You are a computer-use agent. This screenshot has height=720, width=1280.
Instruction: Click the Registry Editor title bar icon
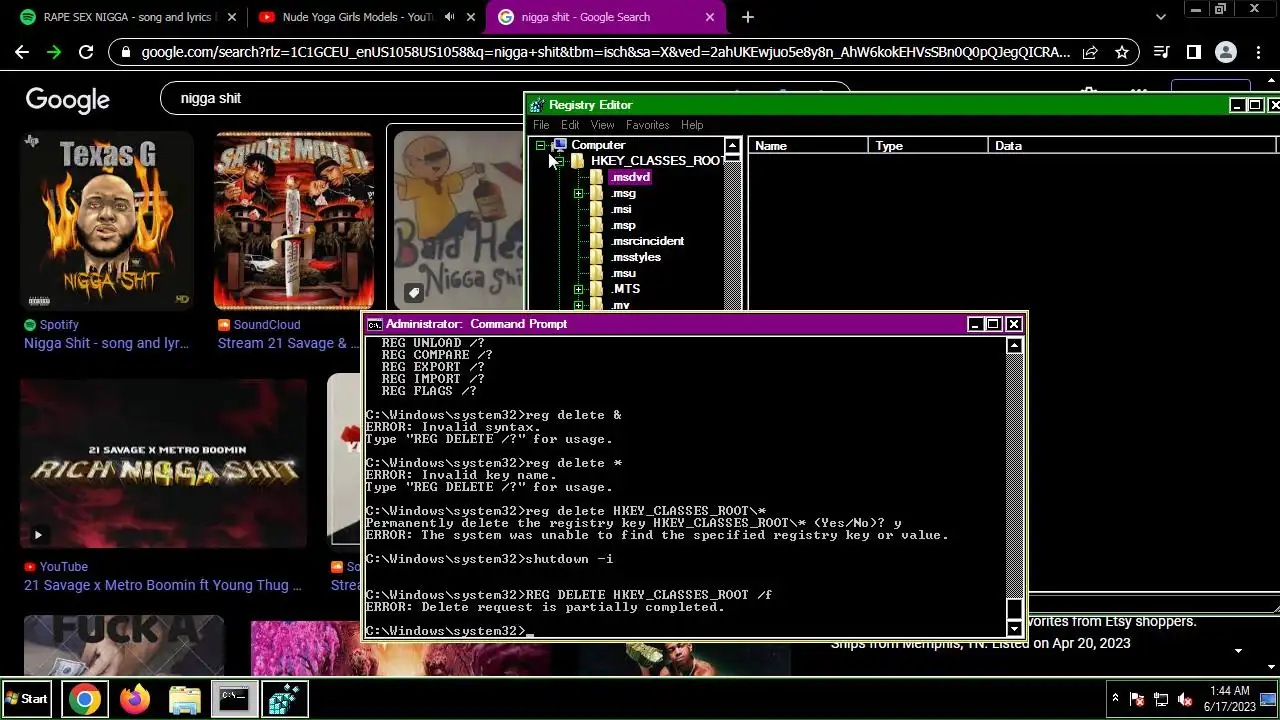tap(538, 105)
